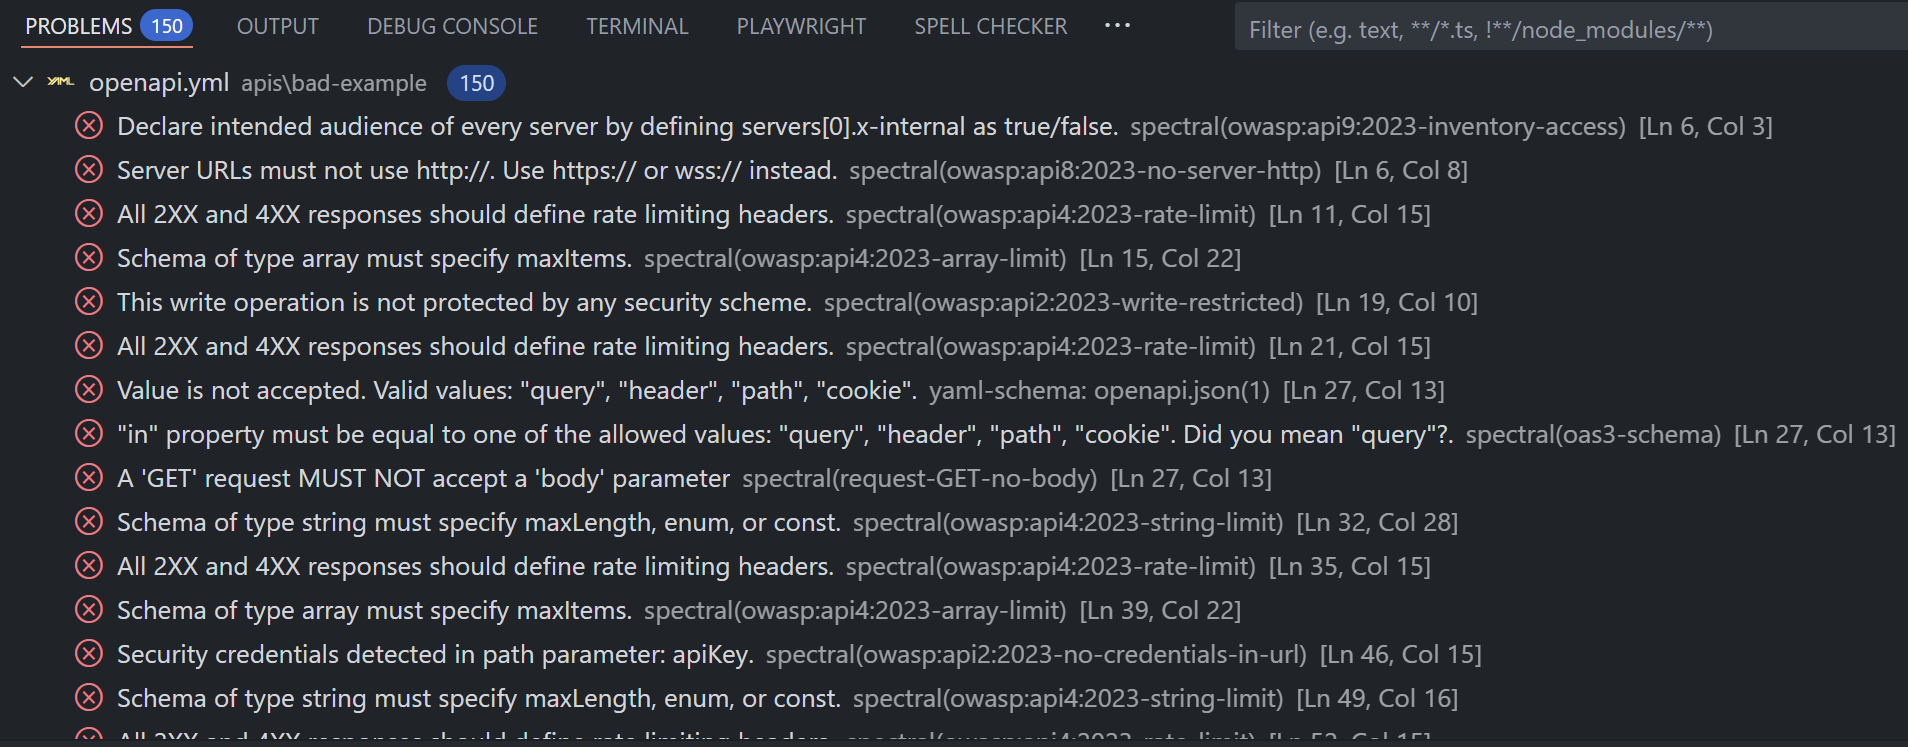Screen dimensions: 1908x747
Task: Select maxLength string message at Ln 49
Action: click(479, 699)
